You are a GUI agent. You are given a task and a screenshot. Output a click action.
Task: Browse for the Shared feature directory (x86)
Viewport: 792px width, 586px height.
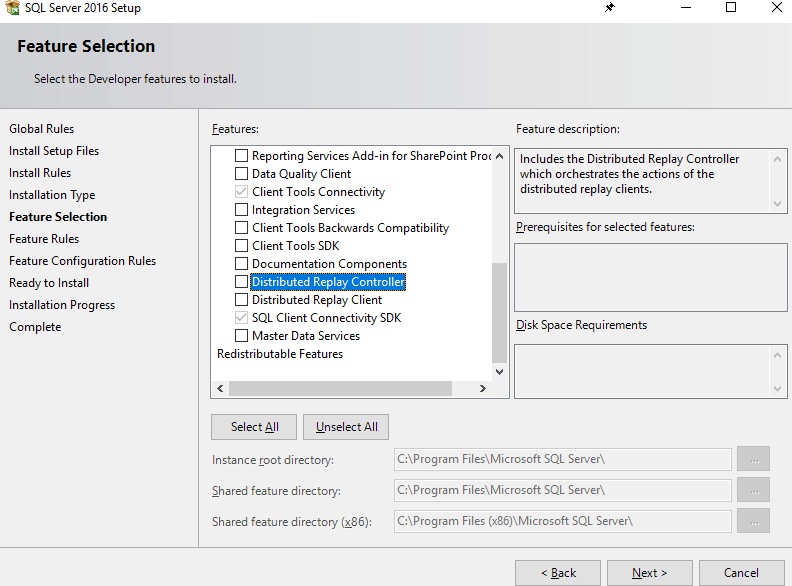(753, 521)
